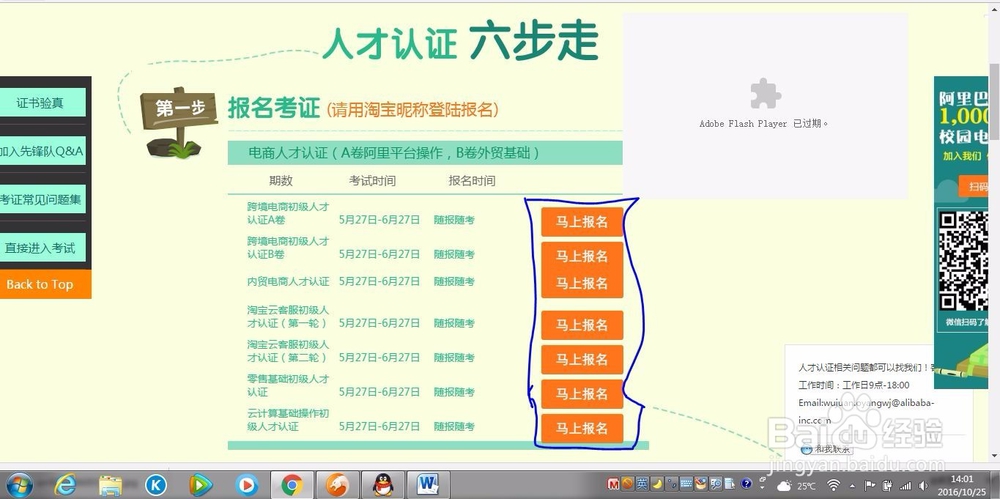Viewport: 1000px width, 499px height.
Task: Click the 工作时间：工作日9点-18:00 text
Action: 854,385
